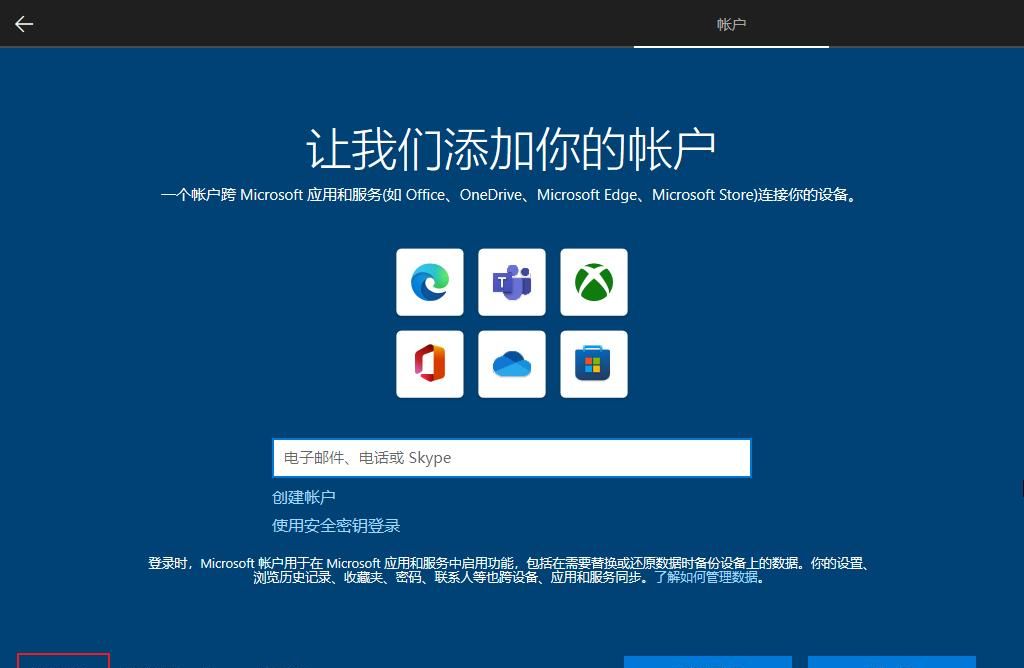
Task: Click the Xbox icon tile
Action: [594, 282]
